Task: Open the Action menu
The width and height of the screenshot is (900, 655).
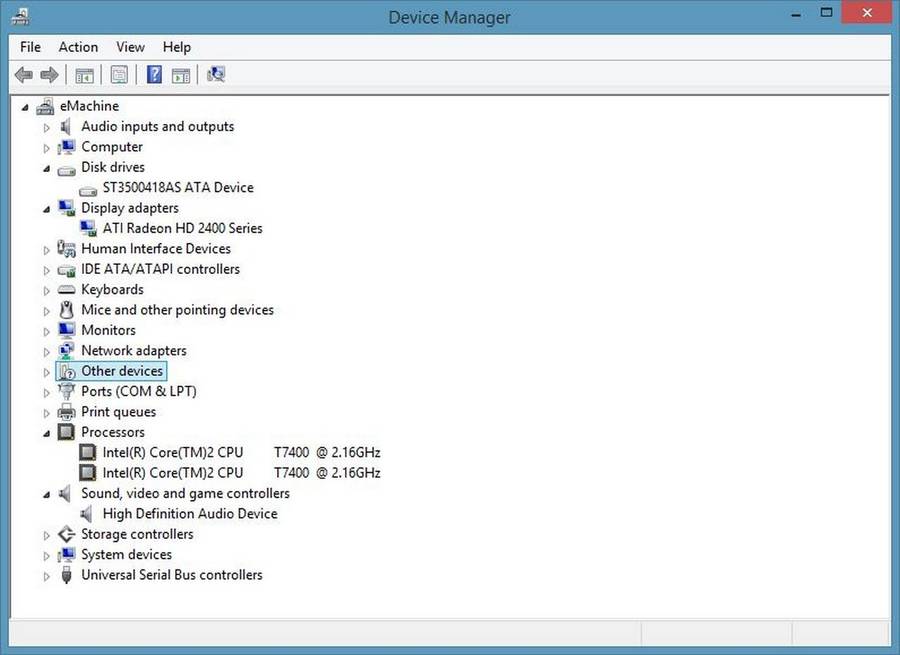Action: pos(78,46)
